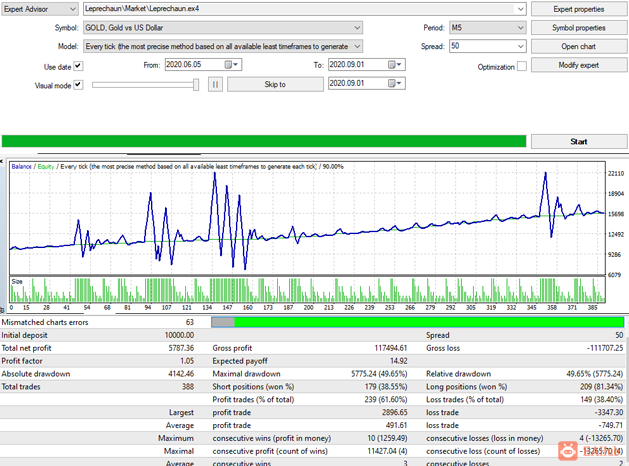Click the Skip to button
The image size is (629, 466).
[275, 84]
